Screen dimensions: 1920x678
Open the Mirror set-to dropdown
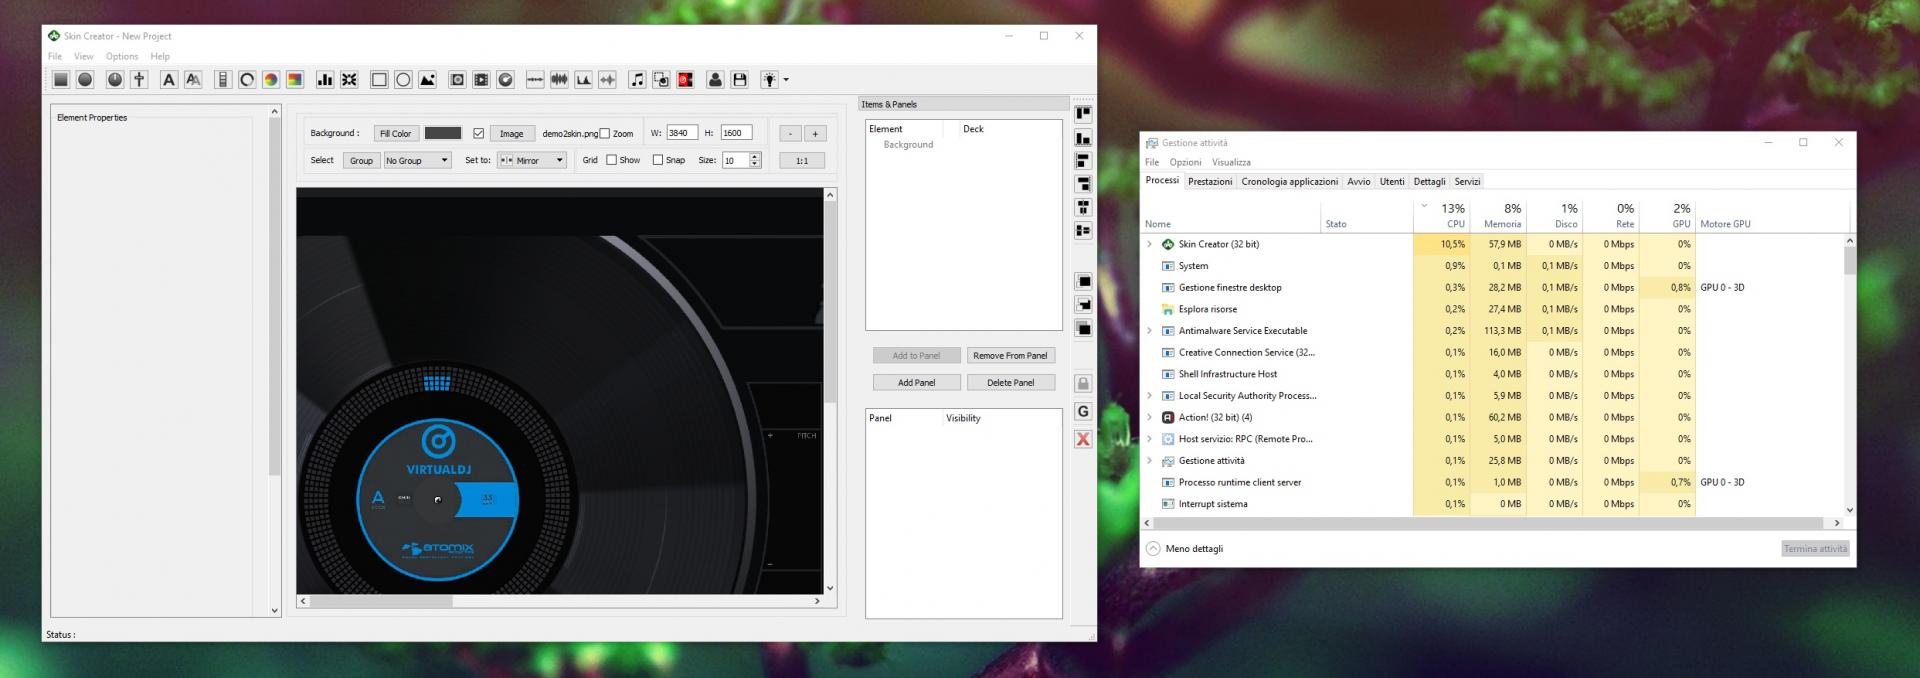point(532,160)
